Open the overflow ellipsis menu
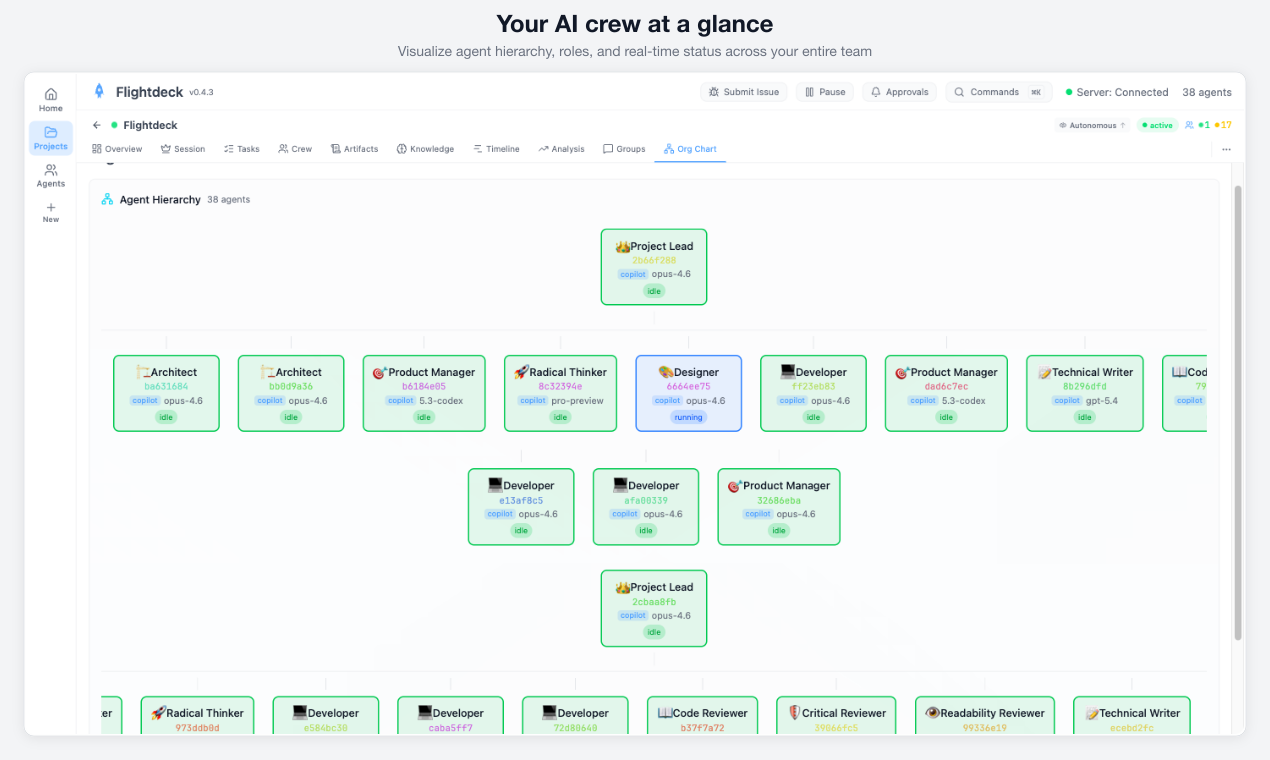Viewport: 1270px width, 760px height. 1227,147
